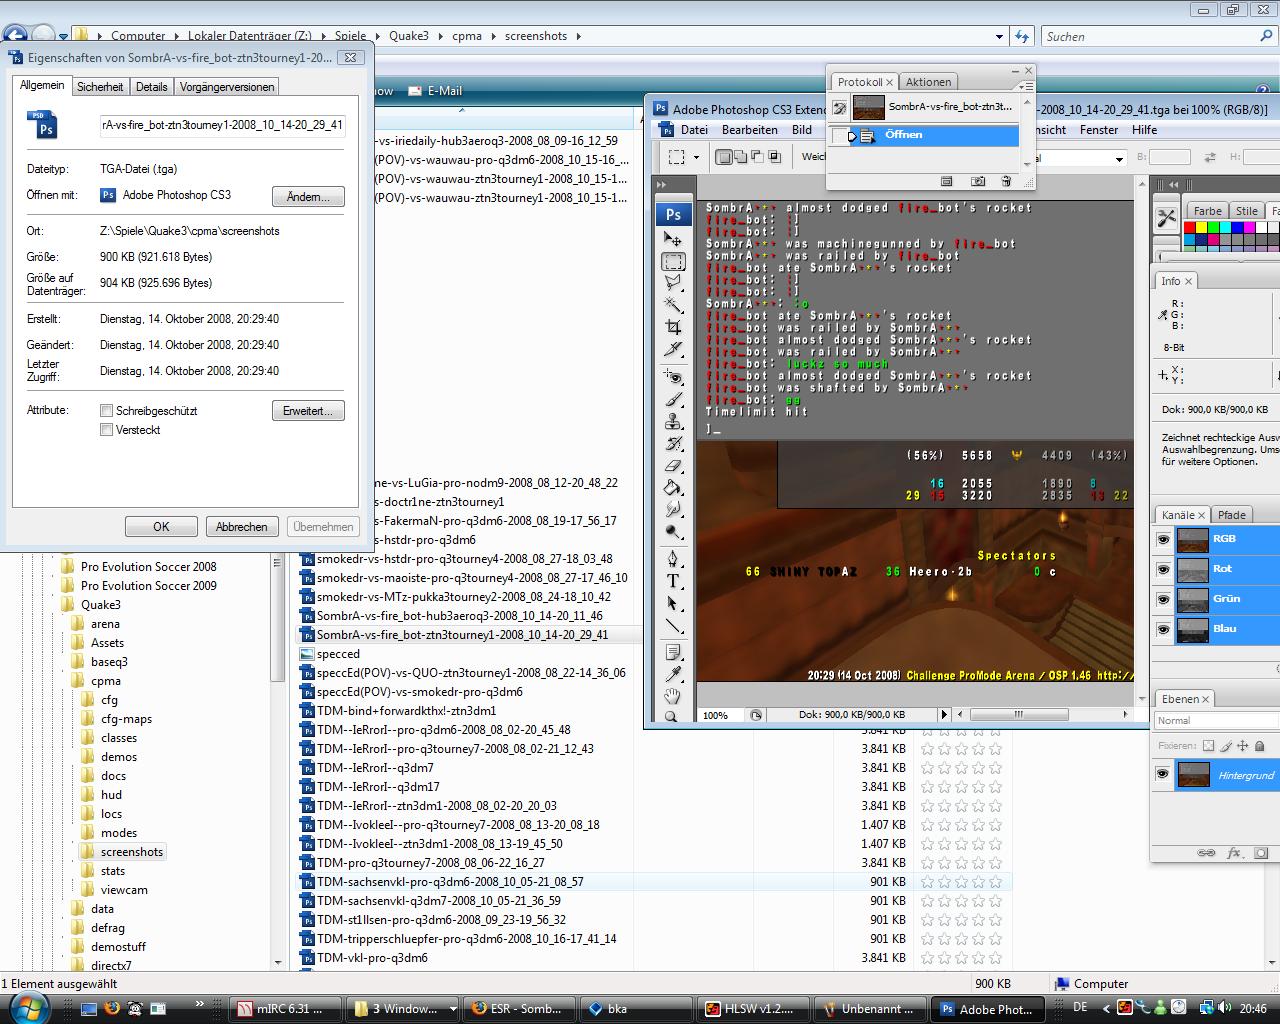Image resolution: width=1280 pixels, height=1024 pixels.
Task: Hide the Rot channel visibility eye
Action: click(1163, 569)
